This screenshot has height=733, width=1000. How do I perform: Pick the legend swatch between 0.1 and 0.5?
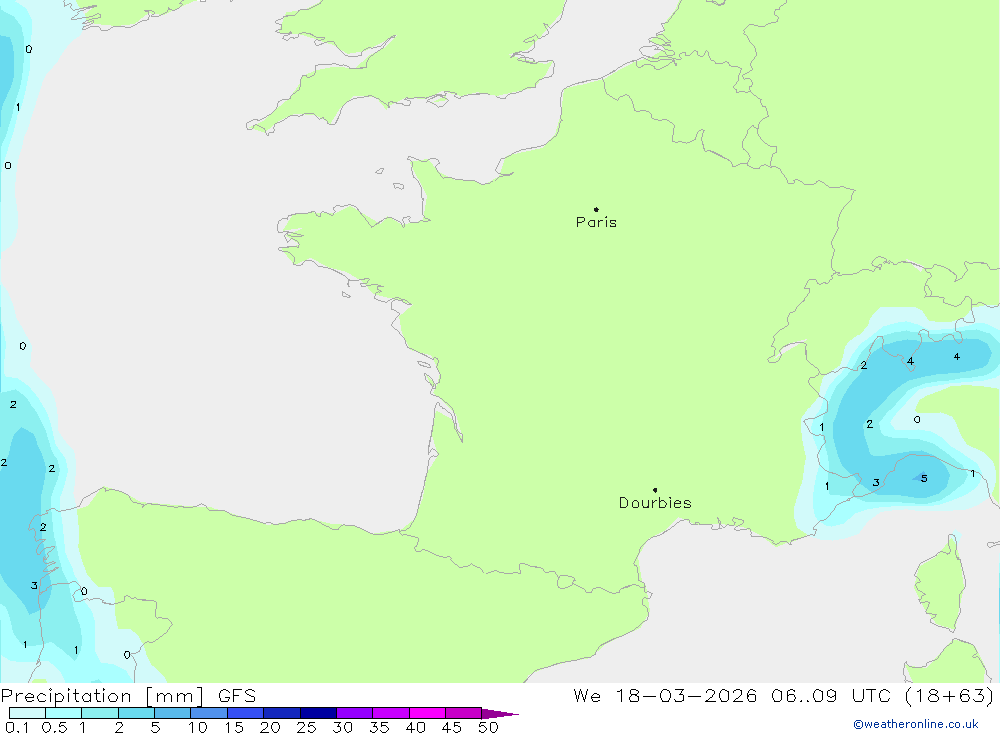point(27,713)
